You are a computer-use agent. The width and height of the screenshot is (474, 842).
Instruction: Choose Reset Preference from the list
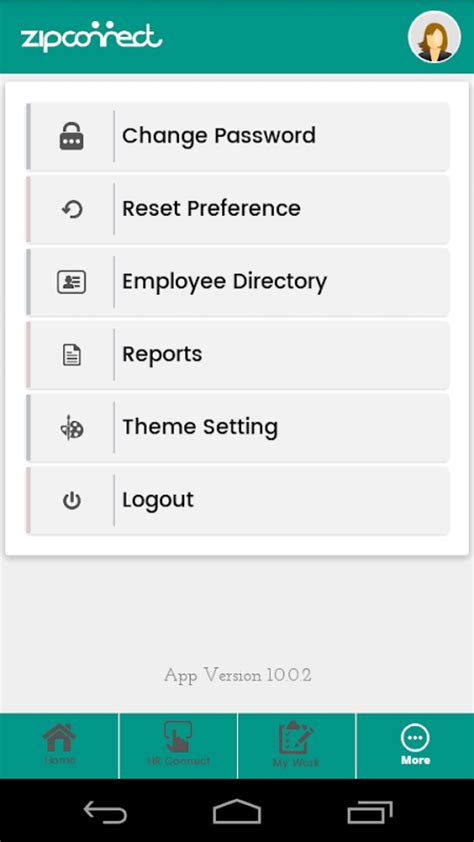point(238,209)
